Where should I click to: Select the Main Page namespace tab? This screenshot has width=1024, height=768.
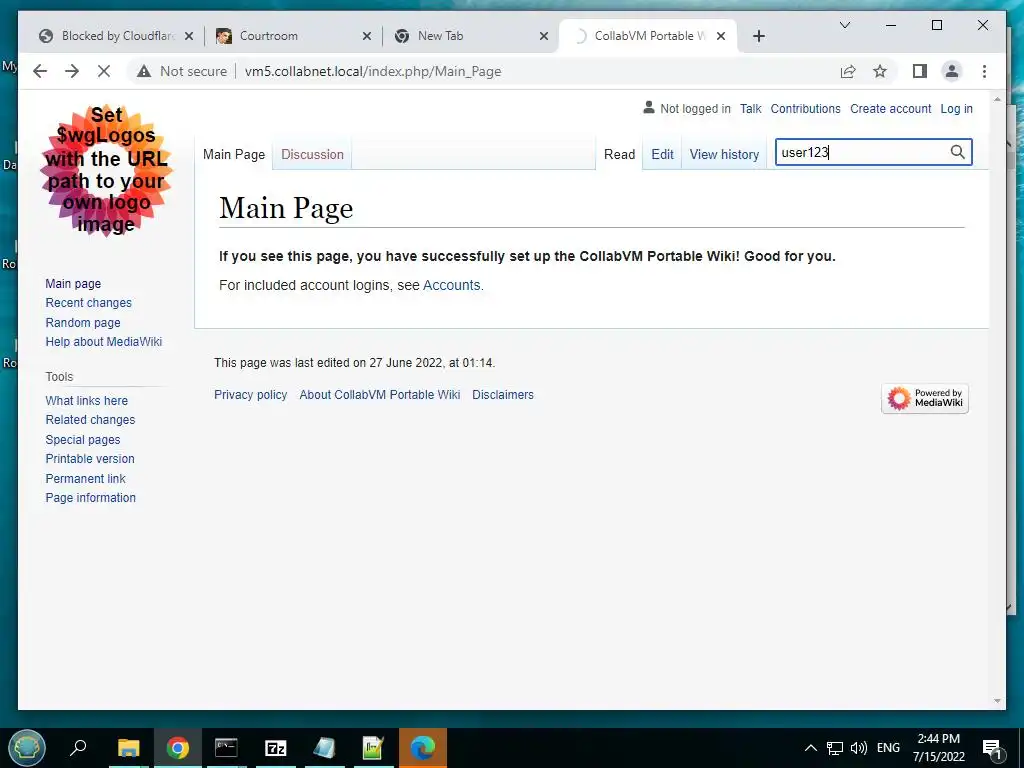tap(234, 155)
